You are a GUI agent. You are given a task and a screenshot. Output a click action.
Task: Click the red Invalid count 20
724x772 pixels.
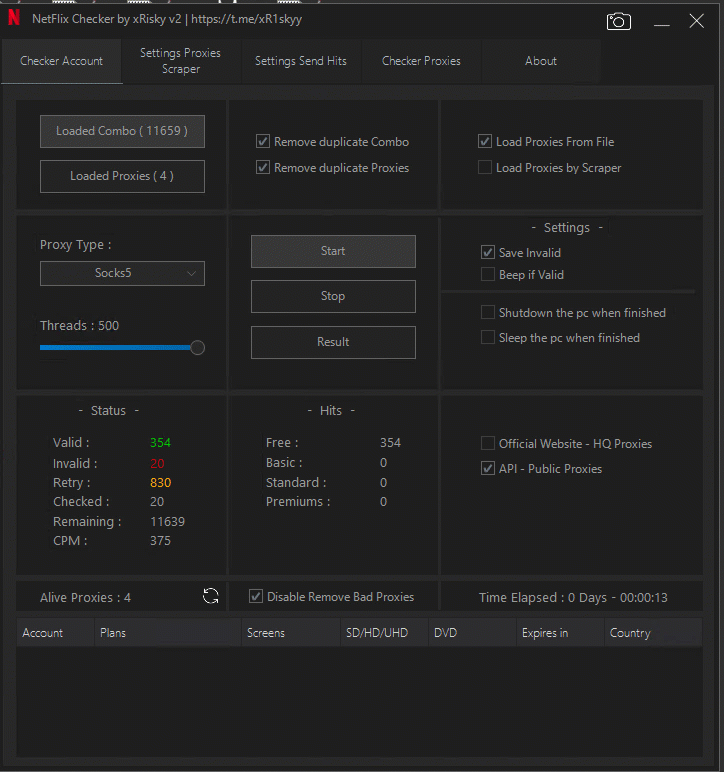(x=157, y=463)
